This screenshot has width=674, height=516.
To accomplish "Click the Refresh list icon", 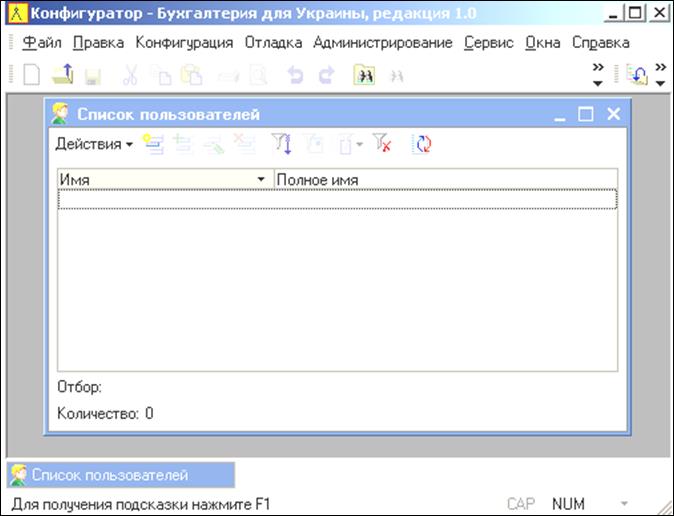I will (x=422, y=144).
